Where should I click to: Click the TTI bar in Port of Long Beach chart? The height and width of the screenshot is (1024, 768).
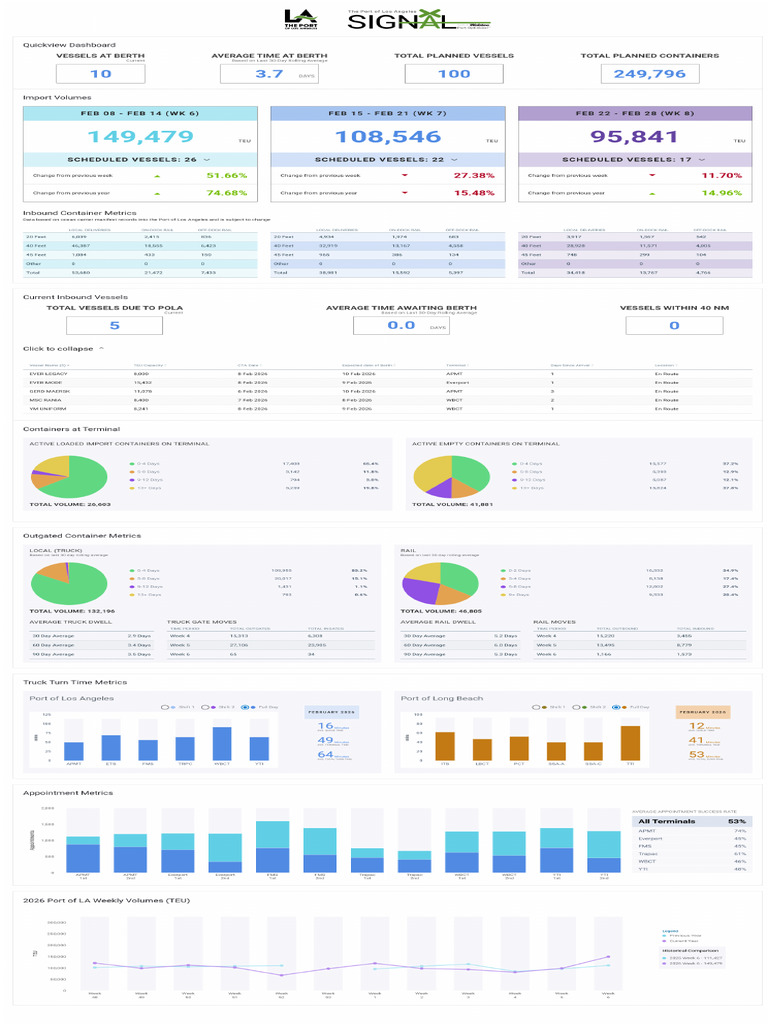630,743
